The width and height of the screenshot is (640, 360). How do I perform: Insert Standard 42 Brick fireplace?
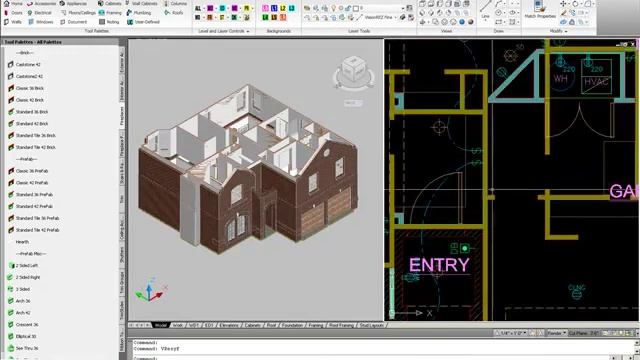pyautogui.click(x=28, y=124)
